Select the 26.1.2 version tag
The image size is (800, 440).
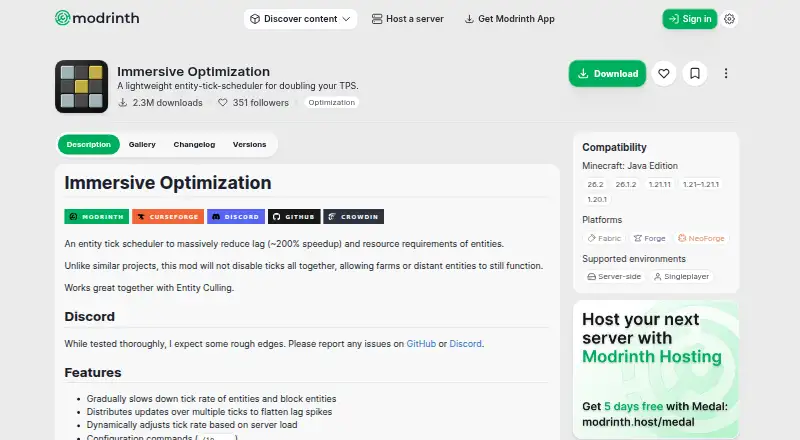[x=626, y=184]
